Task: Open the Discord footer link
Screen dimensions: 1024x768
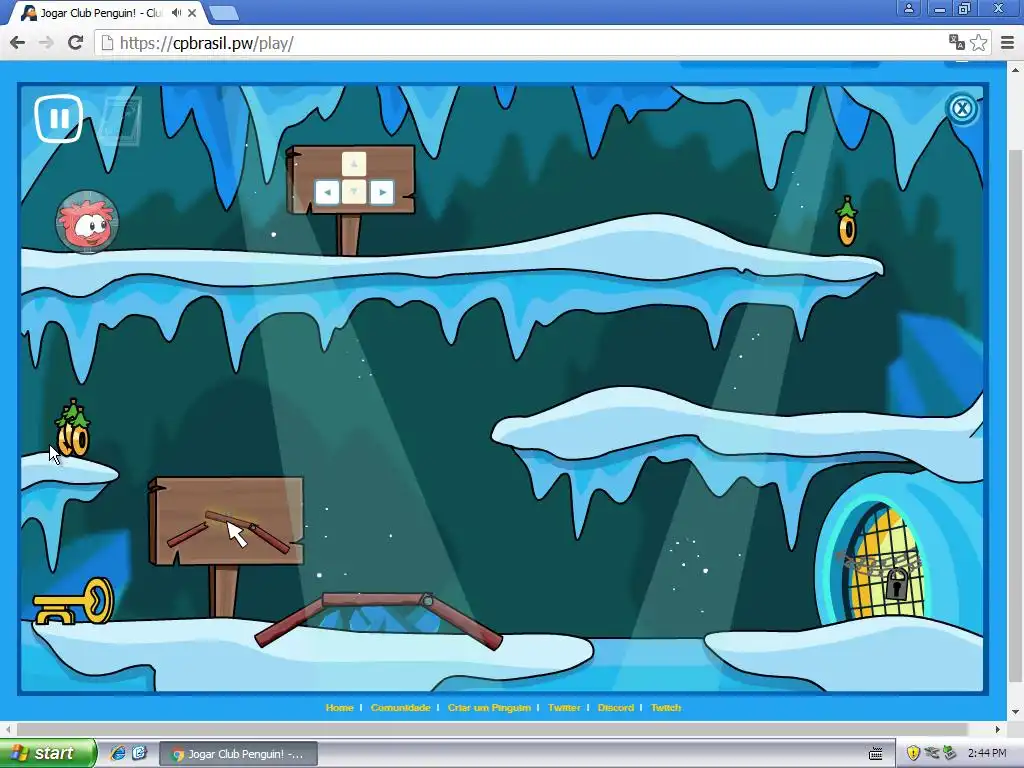Action: click(616, 707)
